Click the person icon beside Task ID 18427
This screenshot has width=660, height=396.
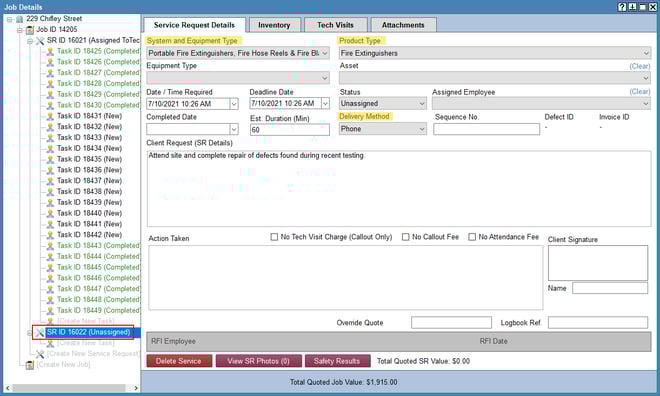pyautogui.click(x=50, y=73)
